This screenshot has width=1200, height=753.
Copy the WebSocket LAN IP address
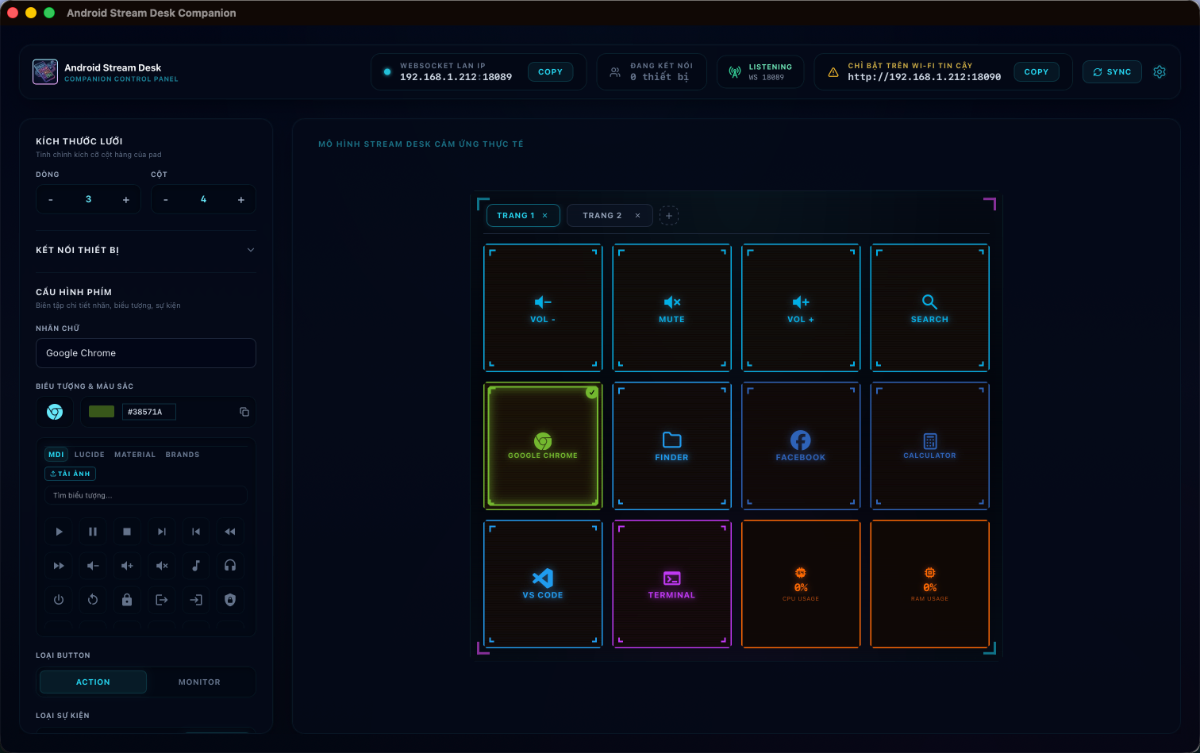click(551, 72)
